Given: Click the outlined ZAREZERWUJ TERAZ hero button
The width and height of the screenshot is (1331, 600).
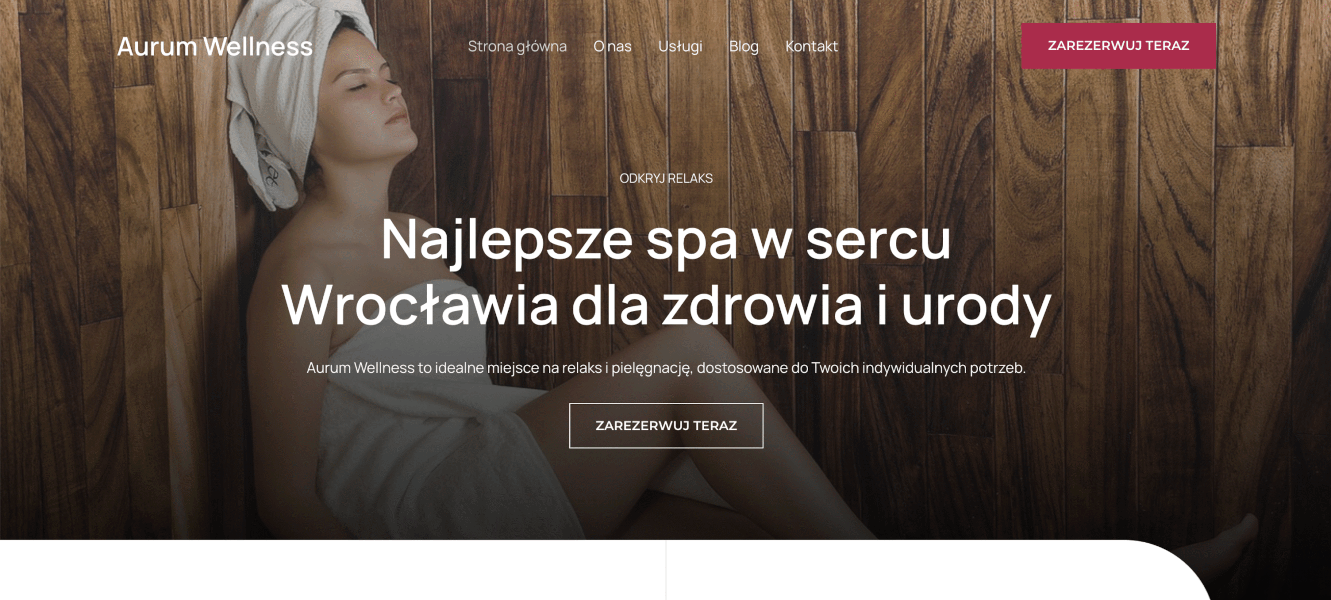Looking at the screenshot, I should (666, 426).
